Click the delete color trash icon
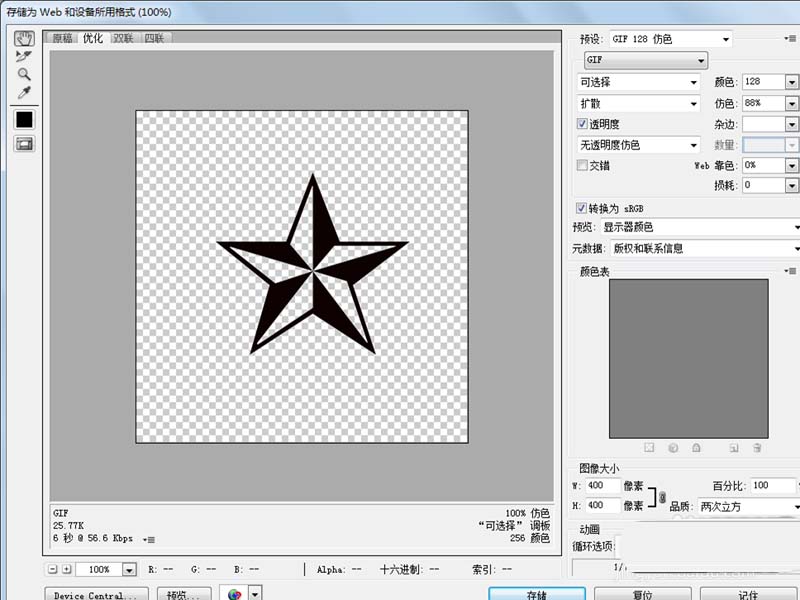 click(757, 448)
